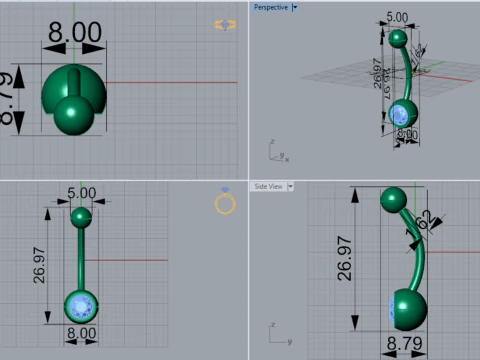
Task: Open the Side View viewport dropdown arrow
Action: (290, 187)
